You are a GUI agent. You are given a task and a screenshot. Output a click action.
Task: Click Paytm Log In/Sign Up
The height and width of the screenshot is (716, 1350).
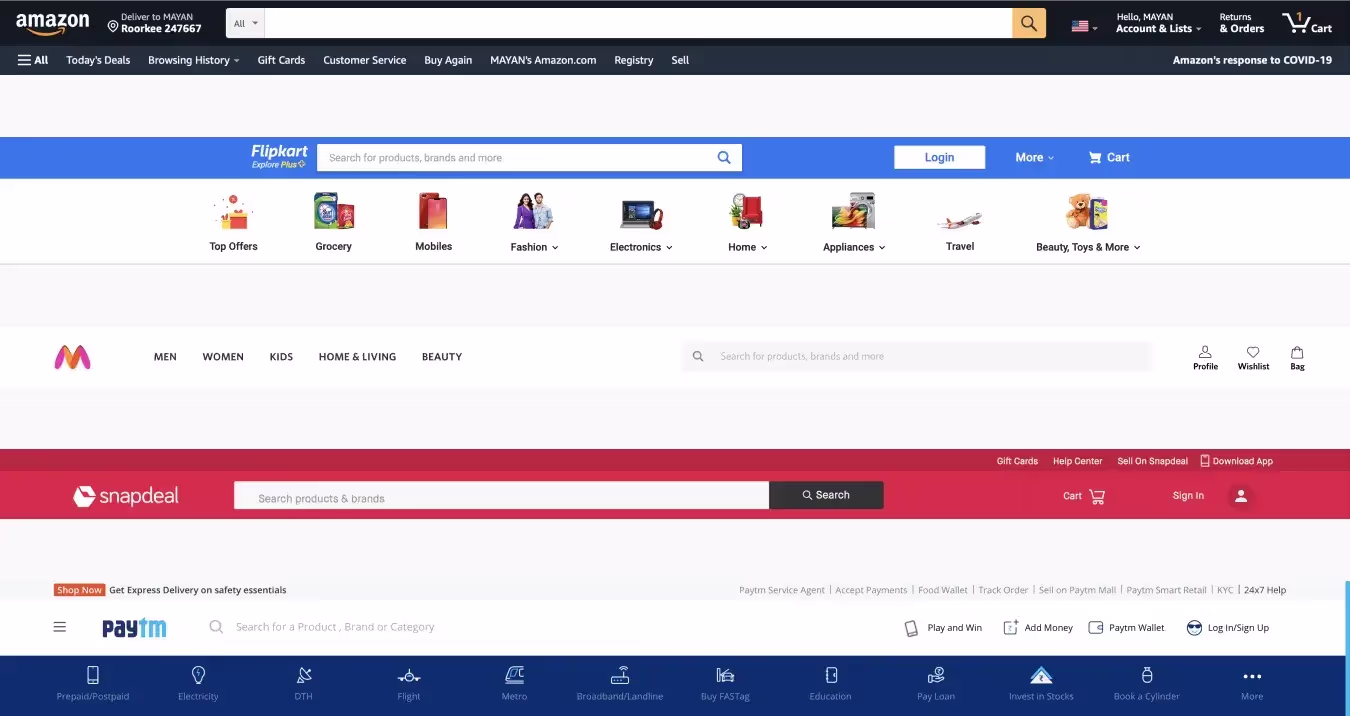coord(1227,628)
